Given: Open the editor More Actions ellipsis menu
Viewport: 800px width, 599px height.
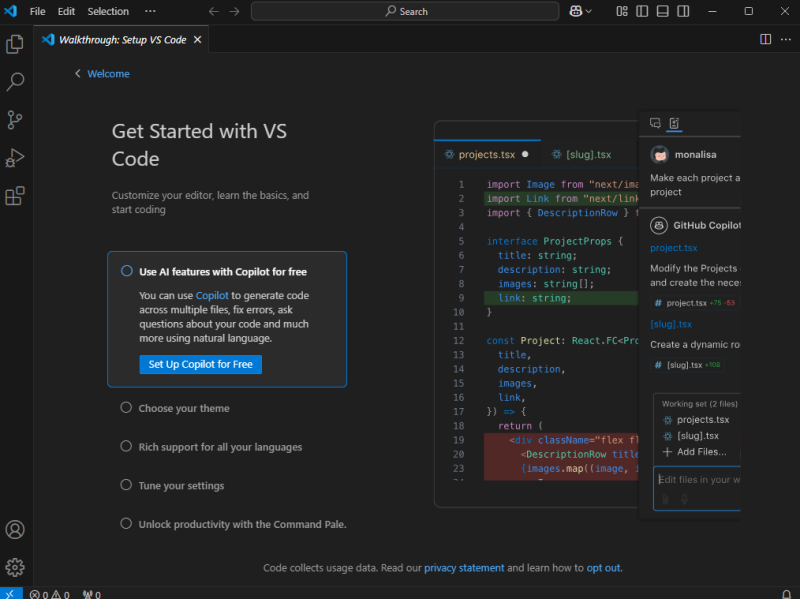Looking at the screenshot, I should point(786,37).
